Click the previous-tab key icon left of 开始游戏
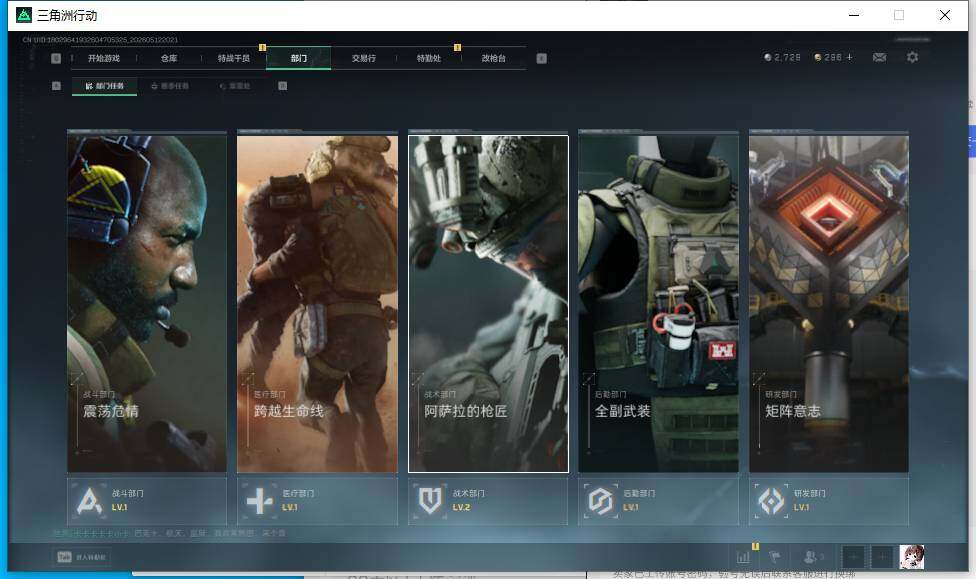 pos(56,58)
